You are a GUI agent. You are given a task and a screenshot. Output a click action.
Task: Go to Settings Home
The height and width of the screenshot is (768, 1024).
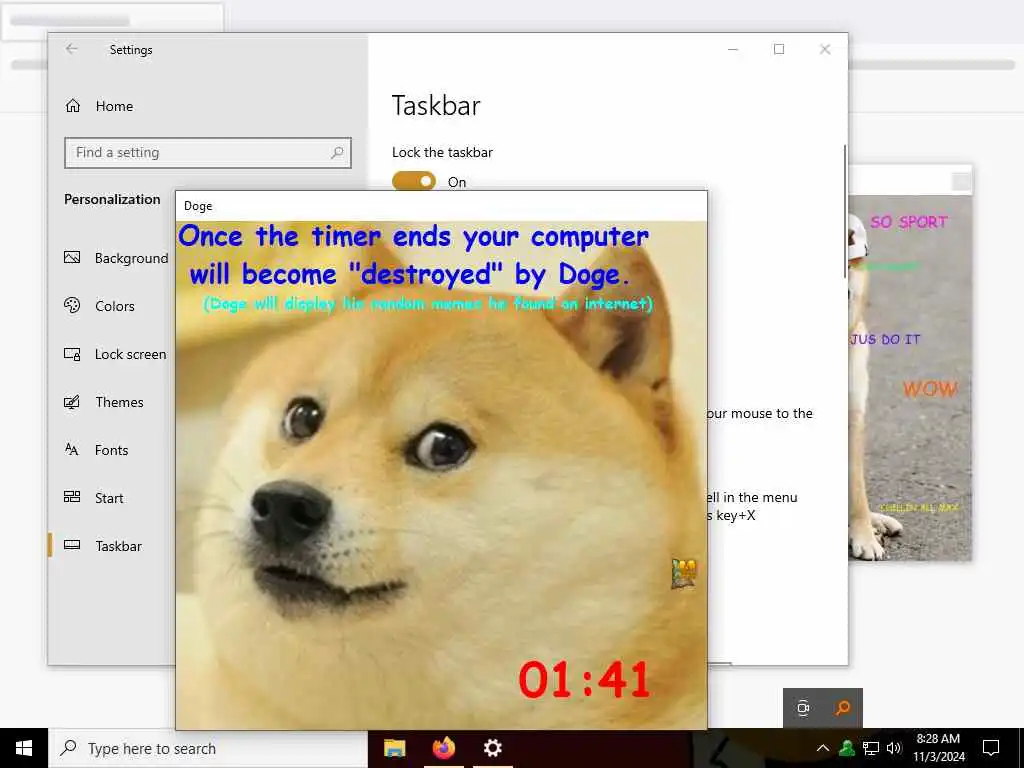pyautogui.click(x=99, y=106)
